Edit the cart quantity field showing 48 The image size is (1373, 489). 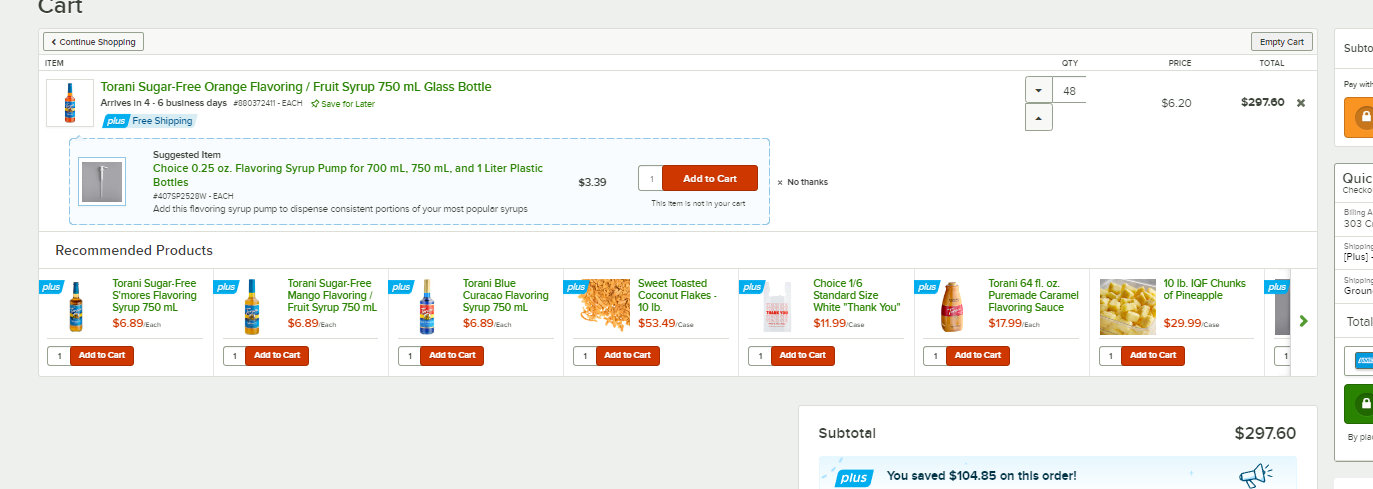pos(1069,90)
